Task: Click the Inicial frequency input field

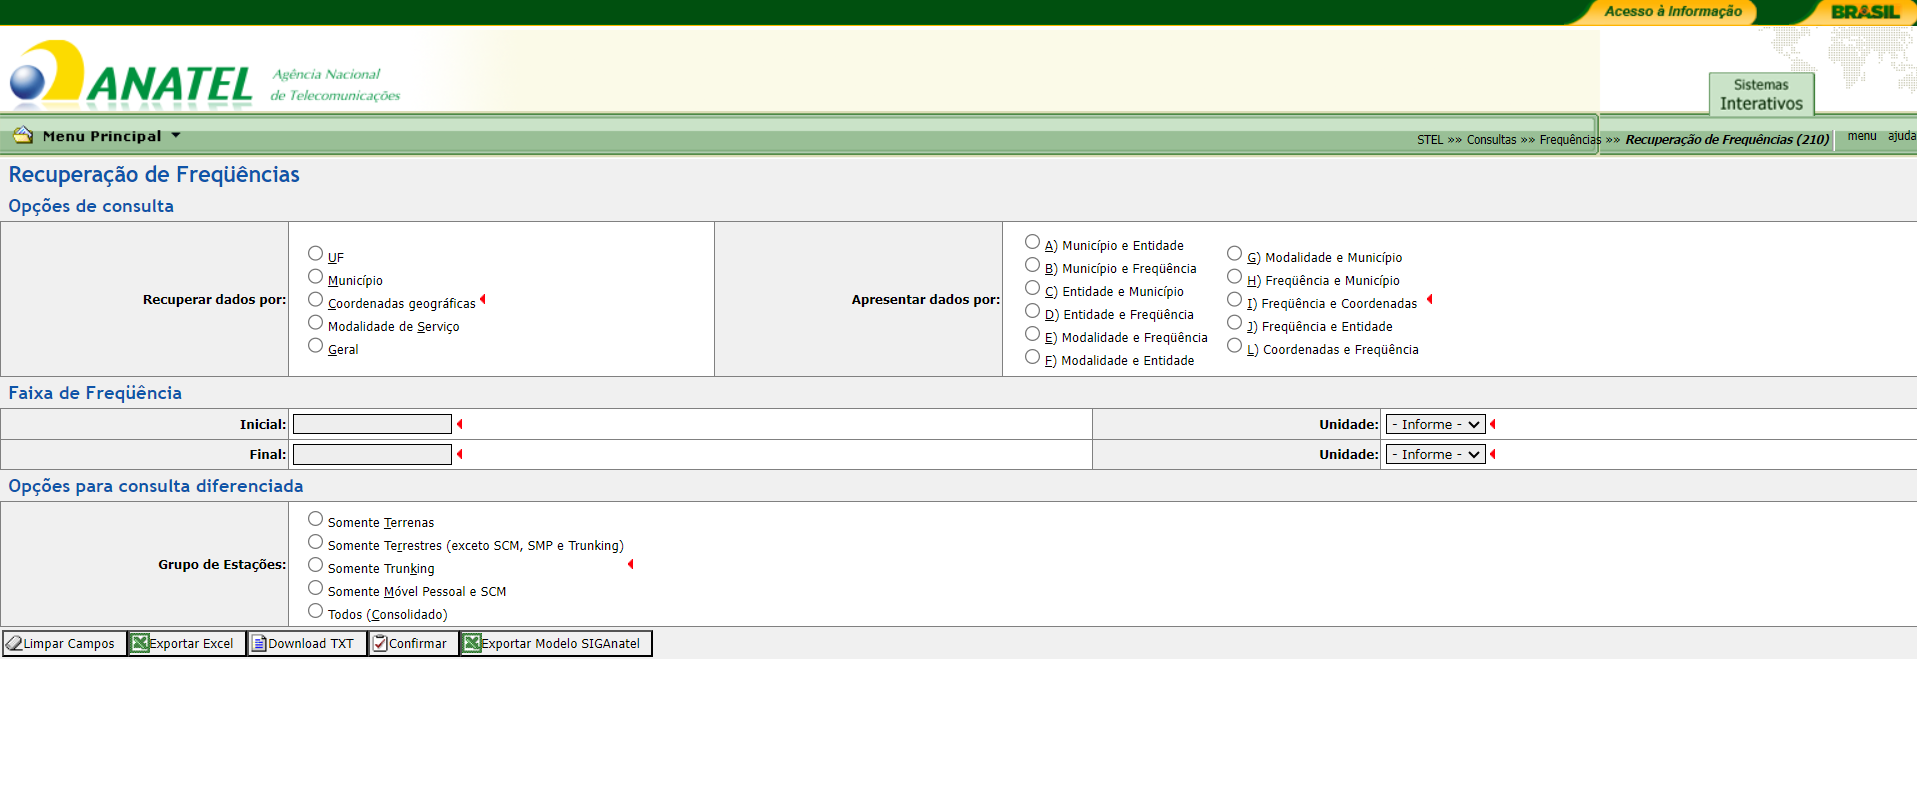Action: (372, 425)
